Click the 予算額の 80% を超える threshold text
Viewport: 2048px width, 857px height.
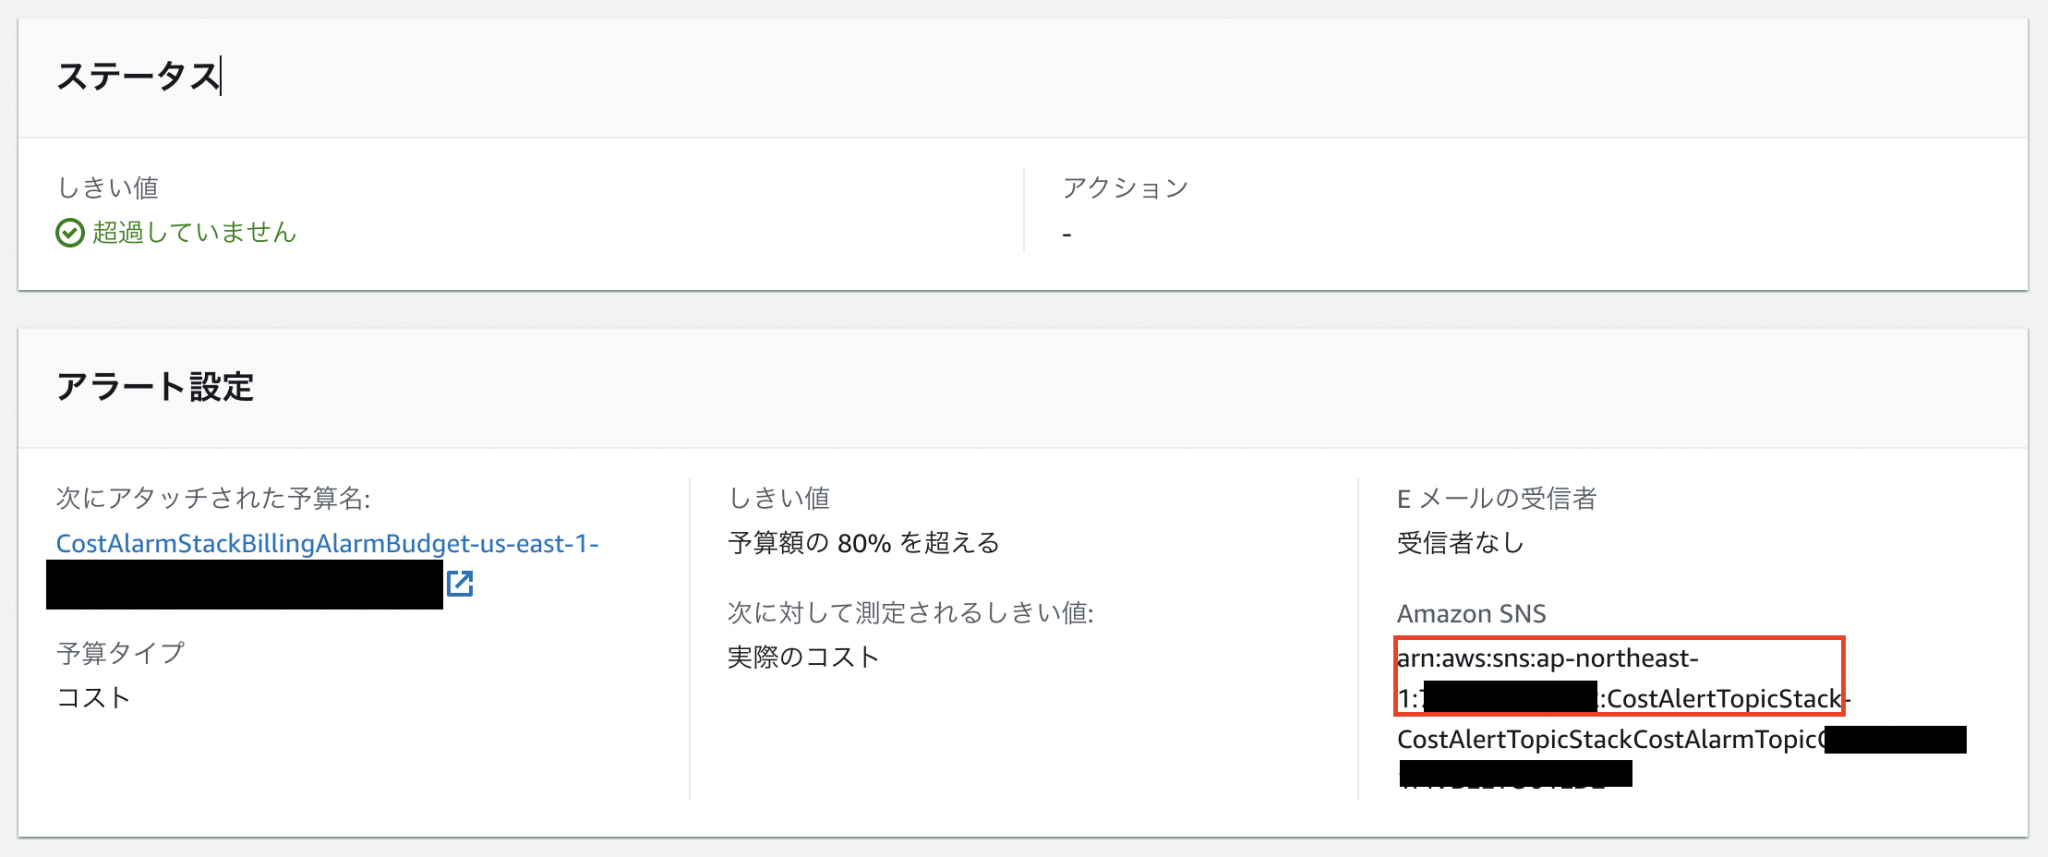[x=862, y=543]
